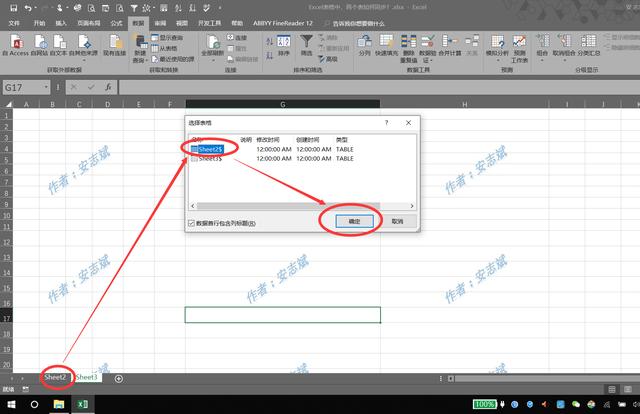Click the Undo arrow icon
The image size is (640, 414).
[28, 8]
